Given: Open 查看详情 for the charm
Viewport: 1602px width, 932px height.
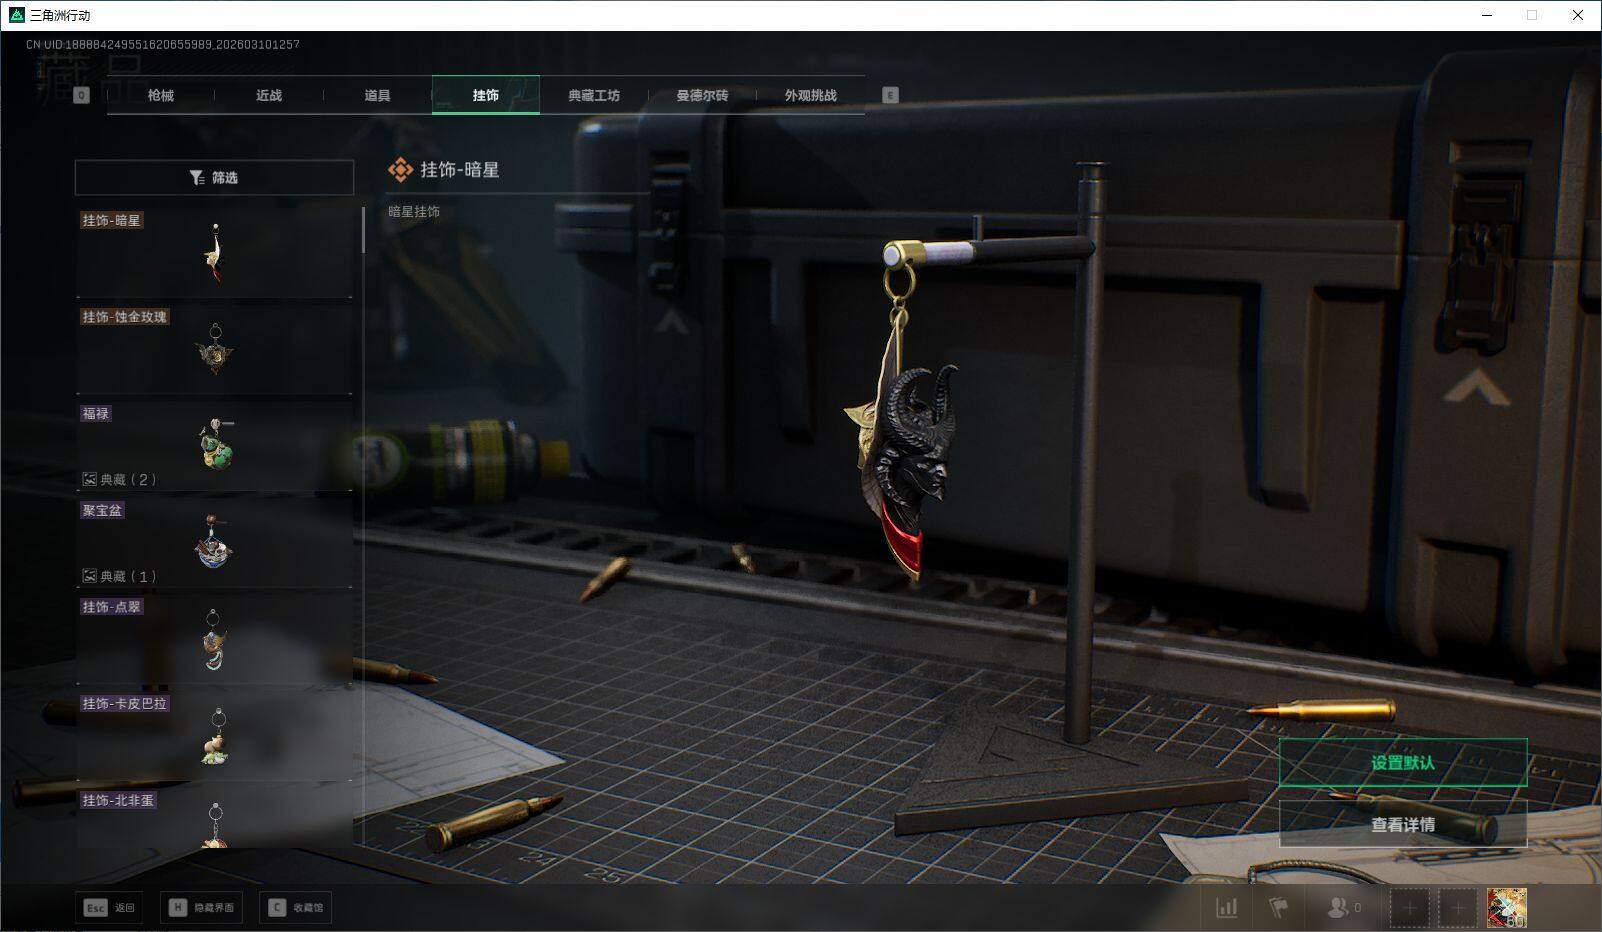Looking at the screenshot, I should pyautogui.click(x=1403, y=825).
